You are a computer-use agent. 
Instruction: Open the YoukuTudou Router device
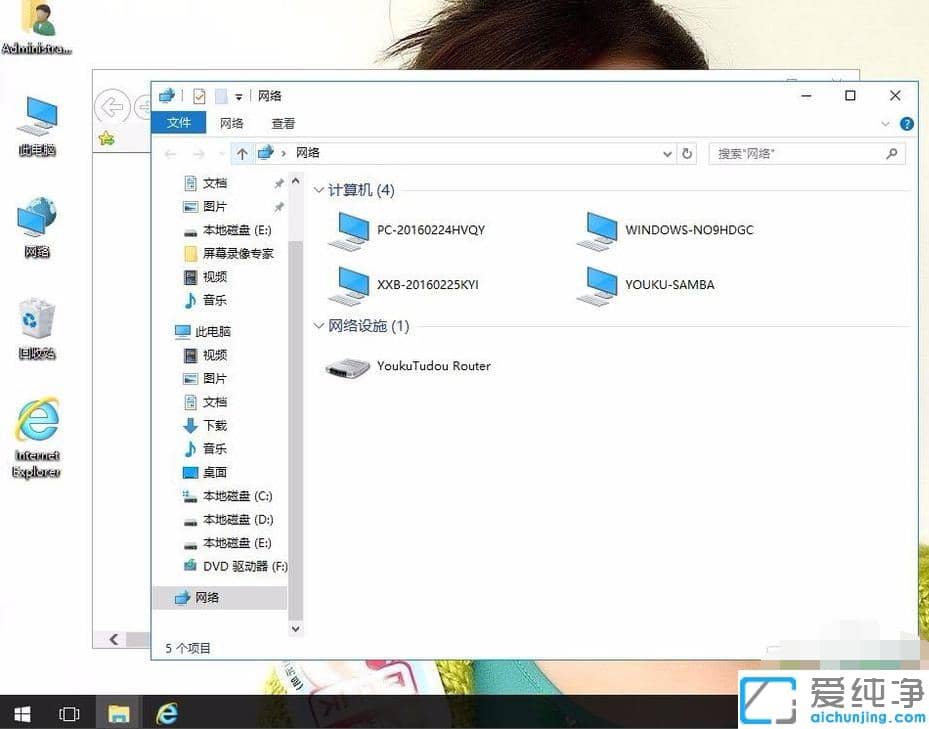click(433, 366)
